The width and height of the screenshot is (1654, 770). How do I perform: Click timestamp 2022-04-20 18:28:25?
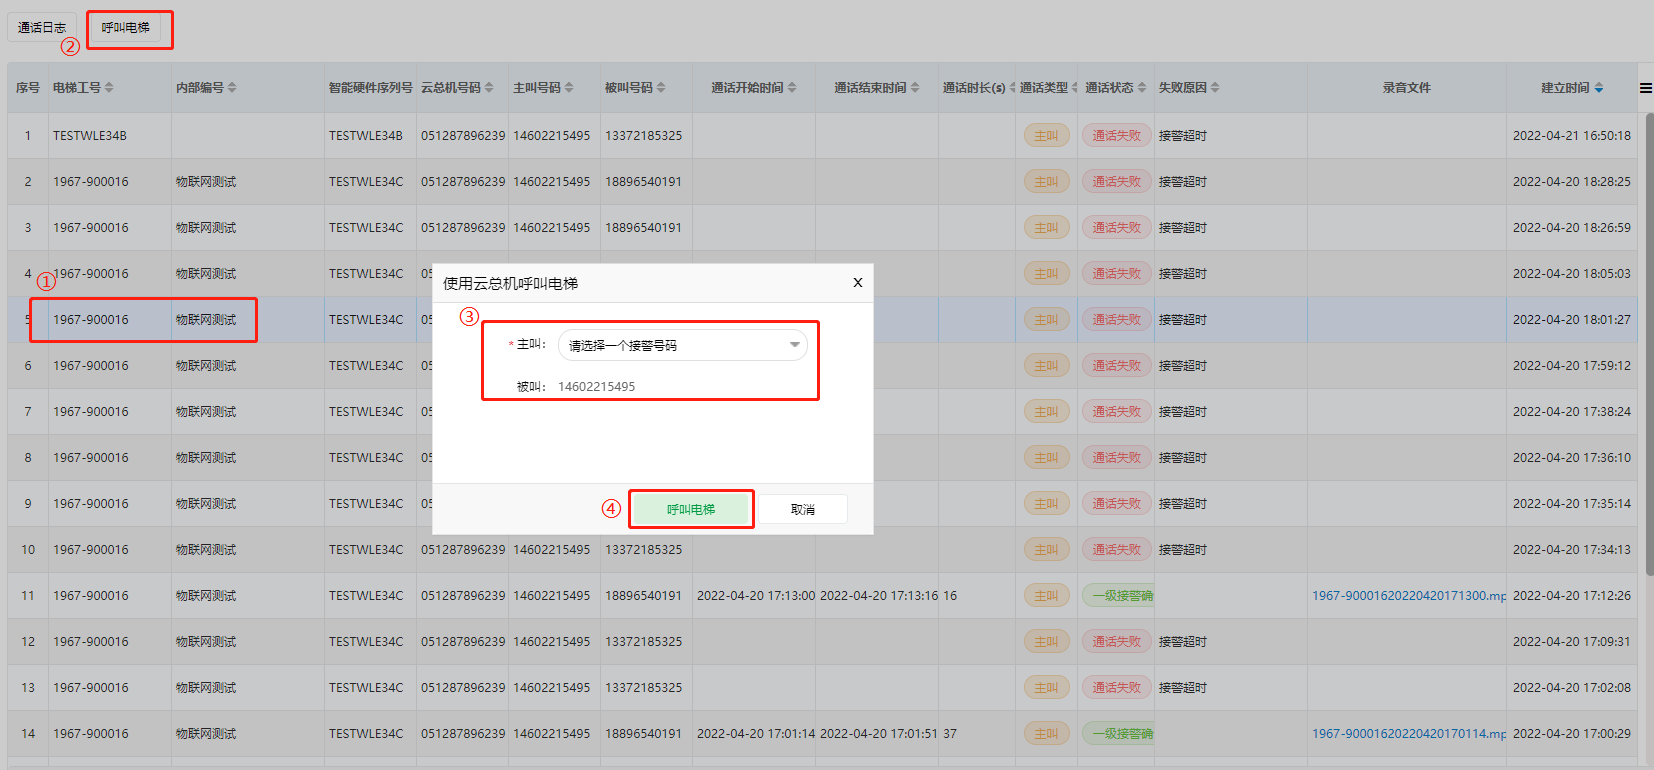[x=1571, y=182]
